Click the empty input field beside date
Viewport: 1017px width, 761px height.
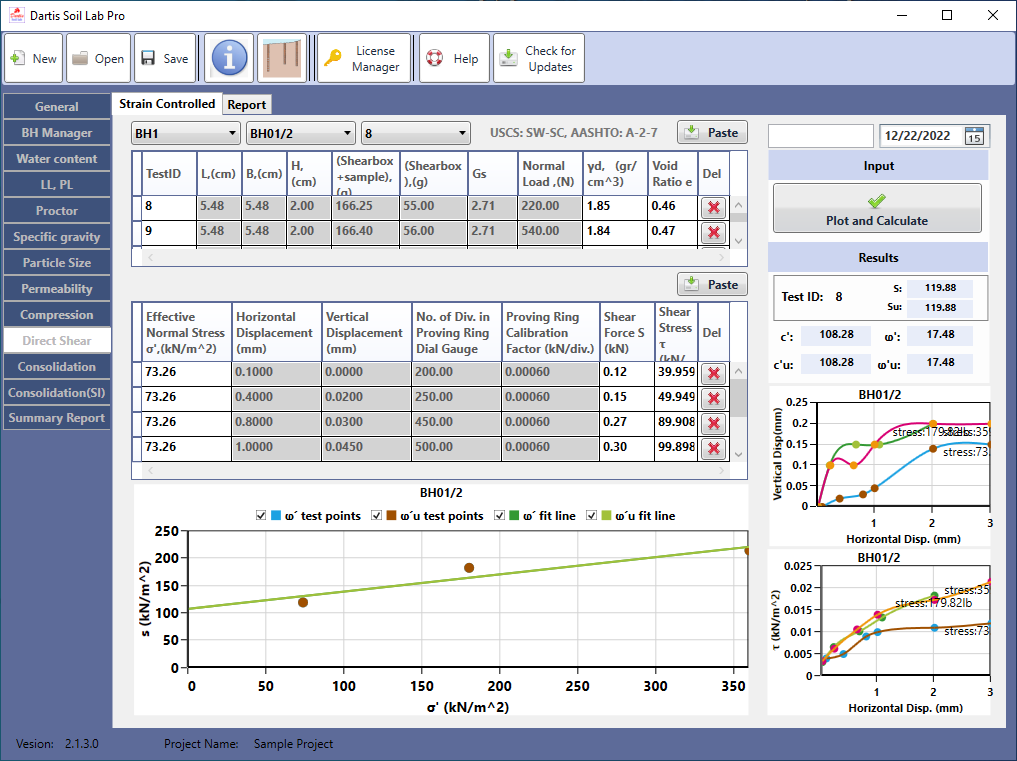[x=820, y=136]
